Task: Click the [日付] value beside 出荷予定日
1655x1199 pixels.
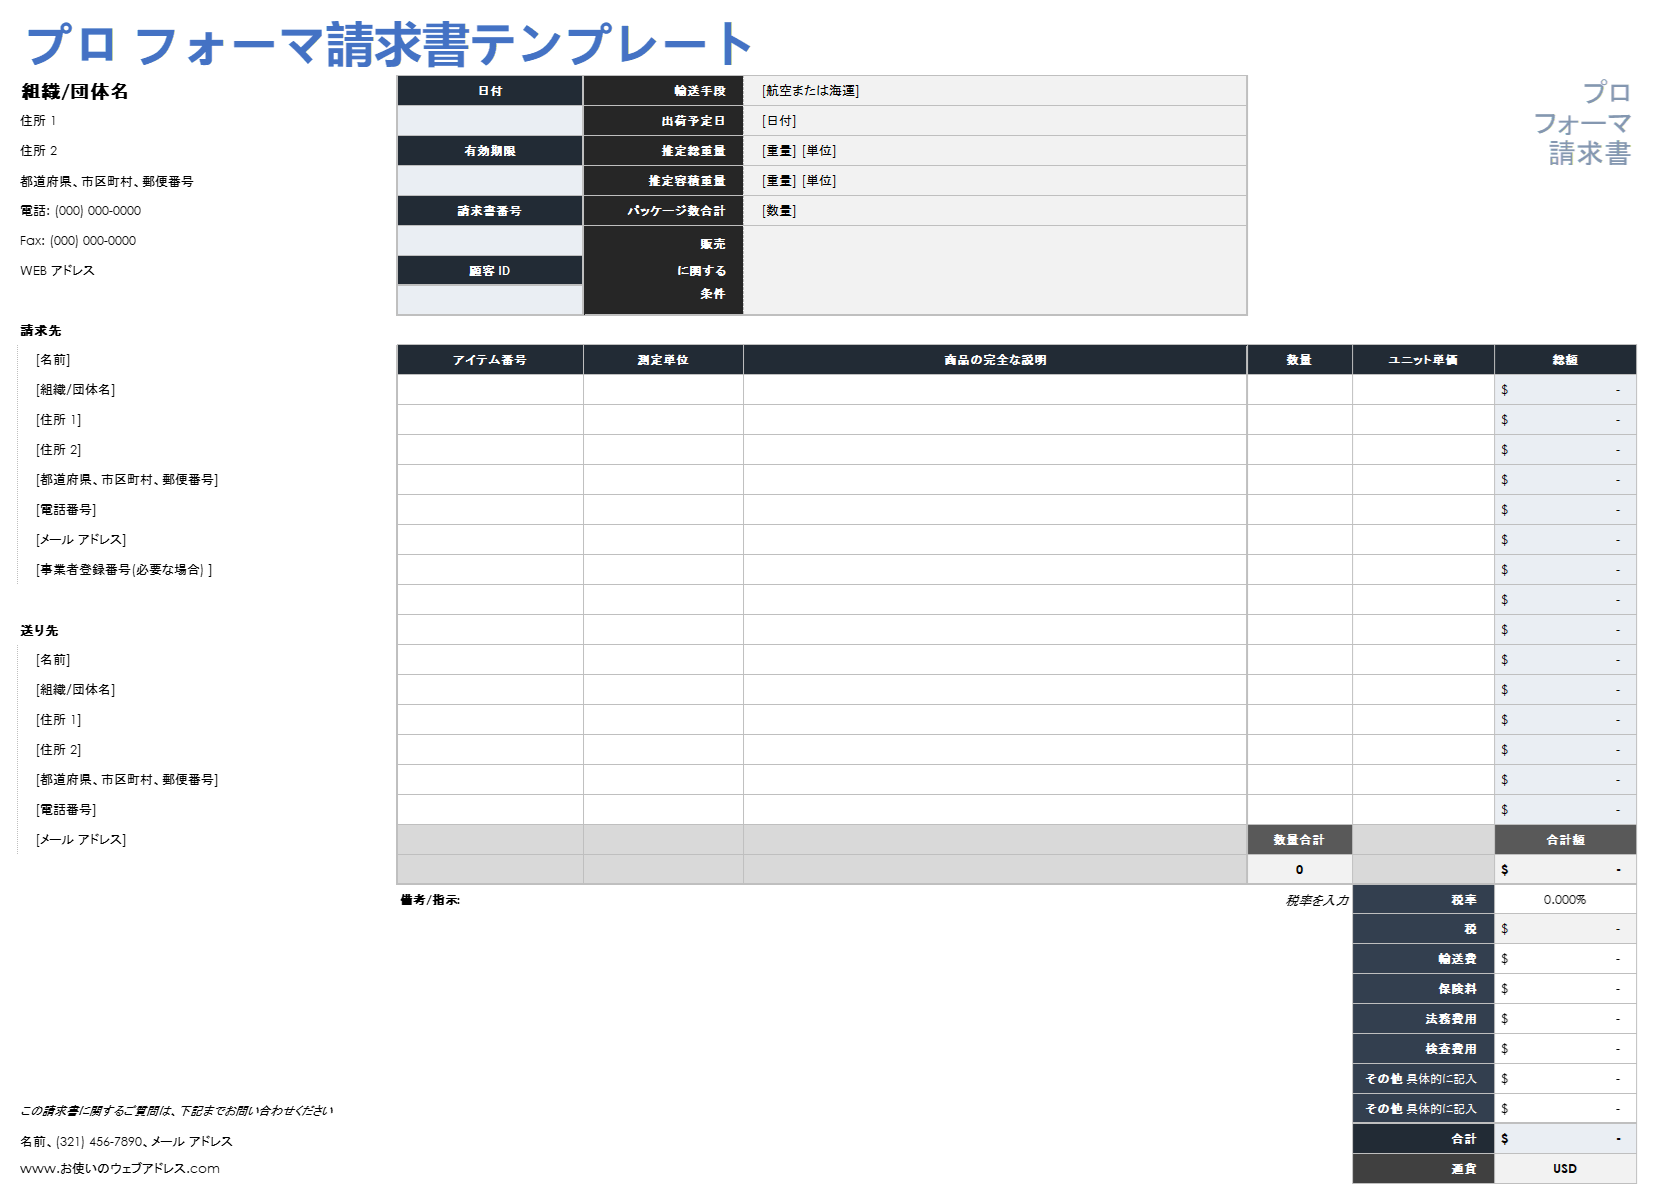Action: coord(995,120)
